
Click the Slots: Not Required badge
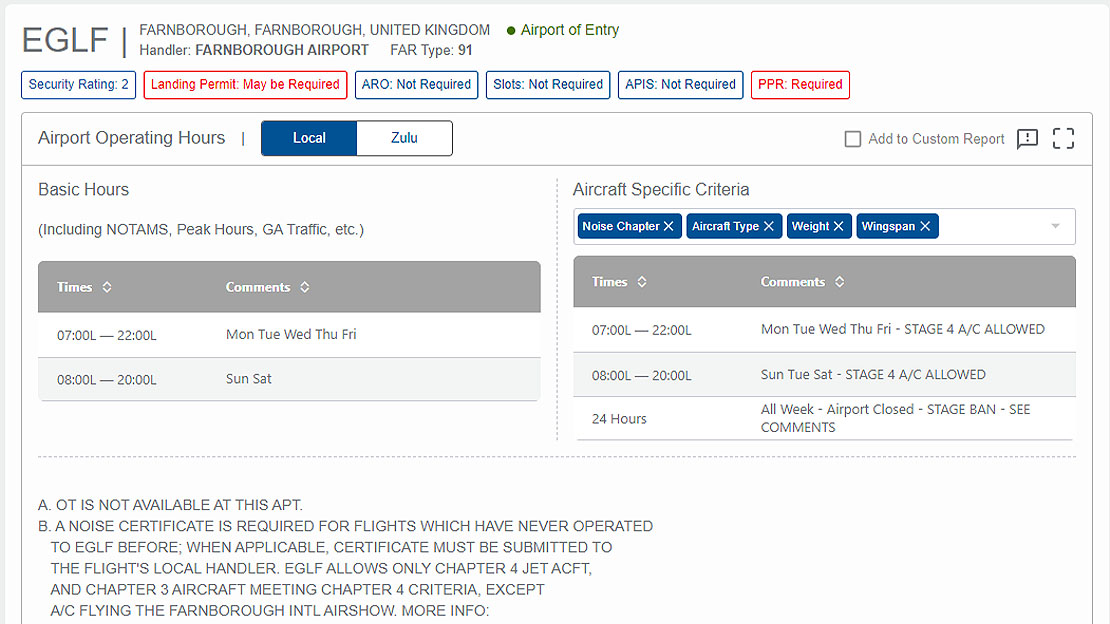tap(548, 85)
